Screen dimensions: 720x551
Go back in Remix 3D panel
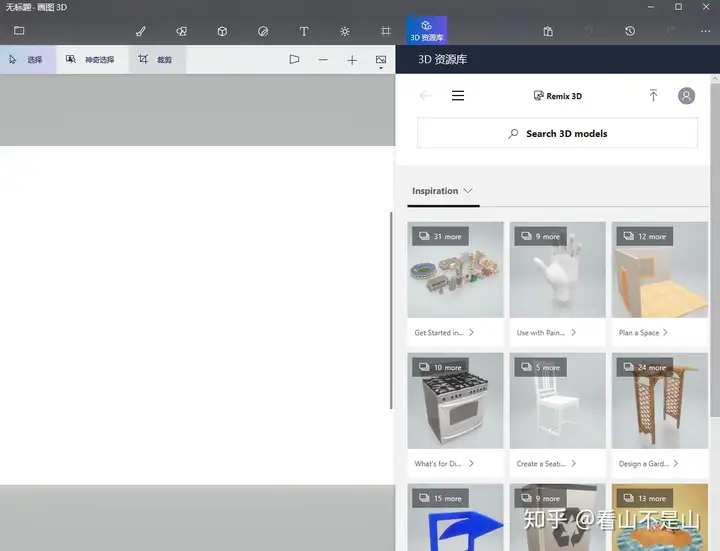426,96
